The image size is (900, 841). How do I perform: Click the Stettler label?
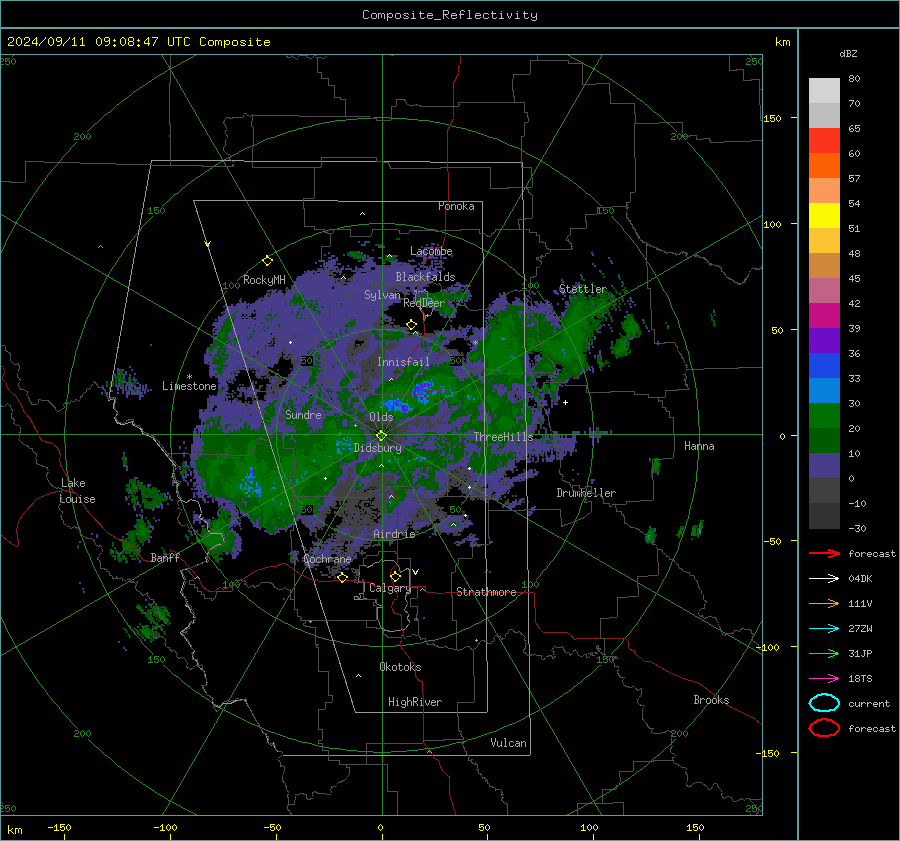(583, 289)
